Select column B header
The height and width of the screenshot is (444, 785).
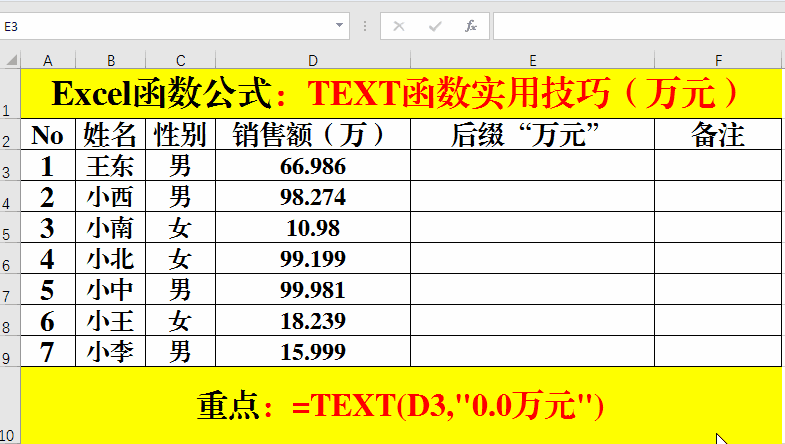[x=111, y=60]
